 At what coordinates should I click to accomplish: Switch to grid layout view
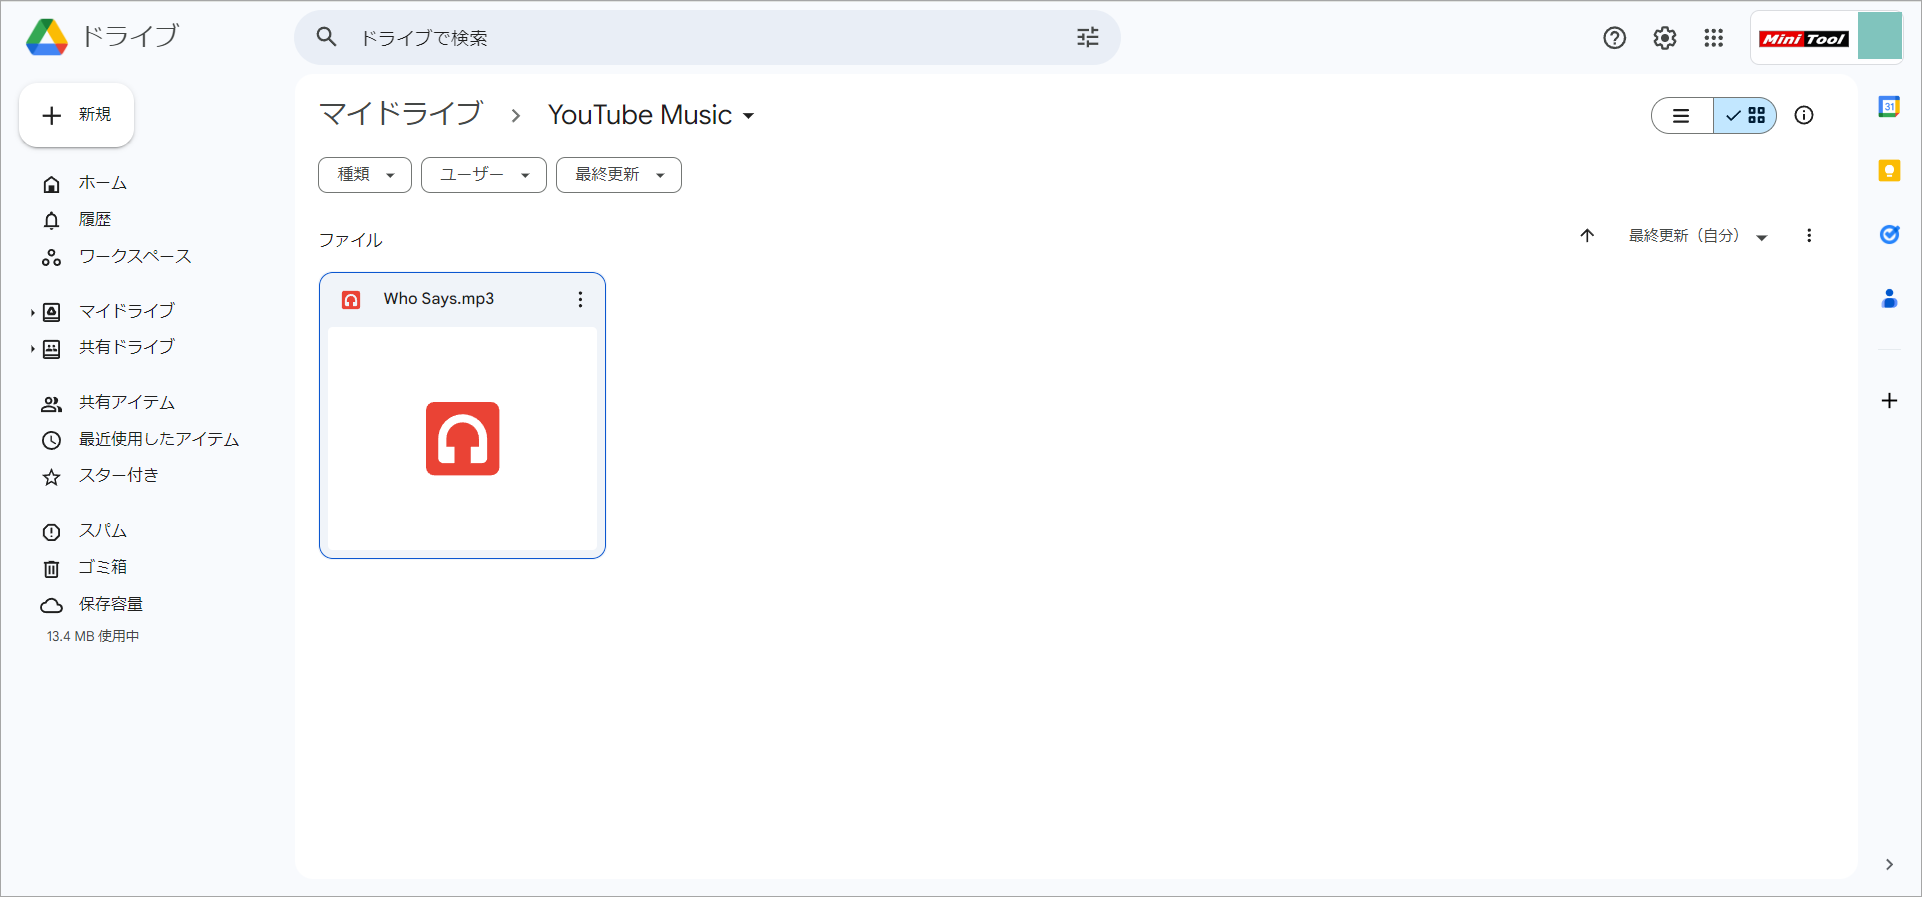pos(1745,116)
